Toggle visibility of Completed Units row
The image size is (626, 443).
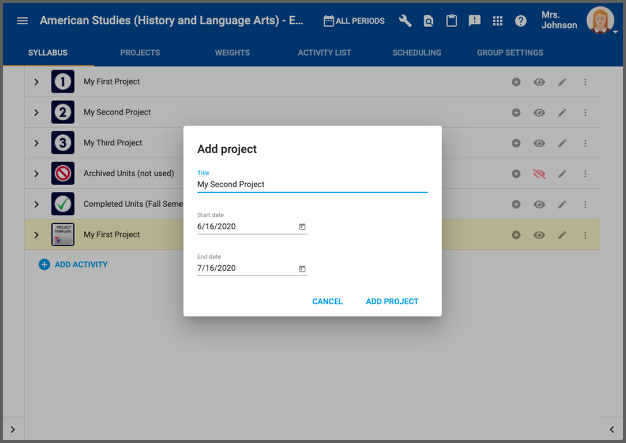(539, 204)
